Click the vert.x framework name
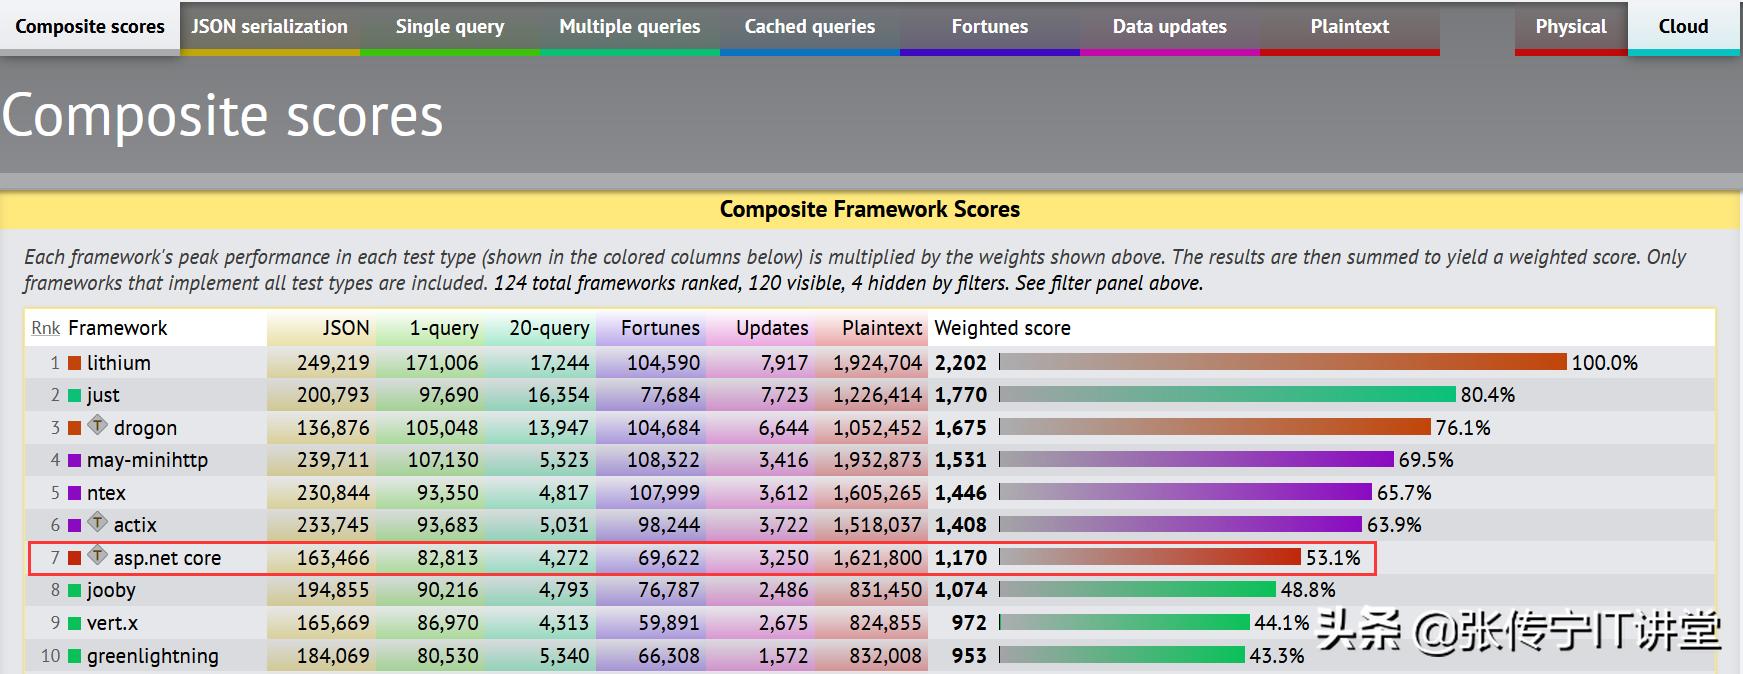Image resolution: width=1743 pixels, height=674 pixels. pos(112,623)
